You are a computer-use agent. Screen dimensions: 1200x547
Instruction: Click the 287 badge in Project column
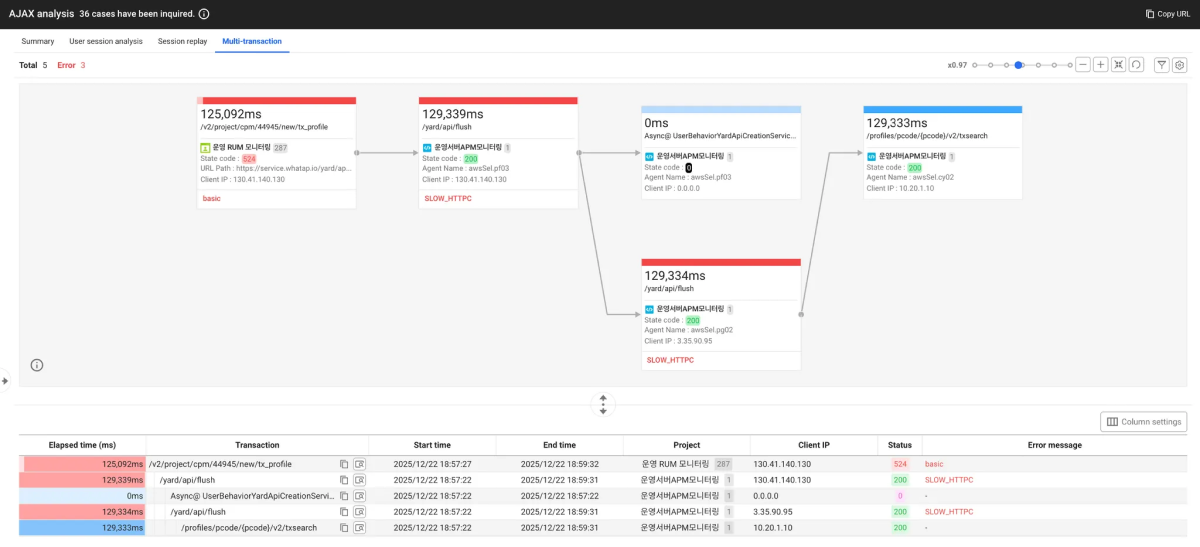[x=723, y=464]
